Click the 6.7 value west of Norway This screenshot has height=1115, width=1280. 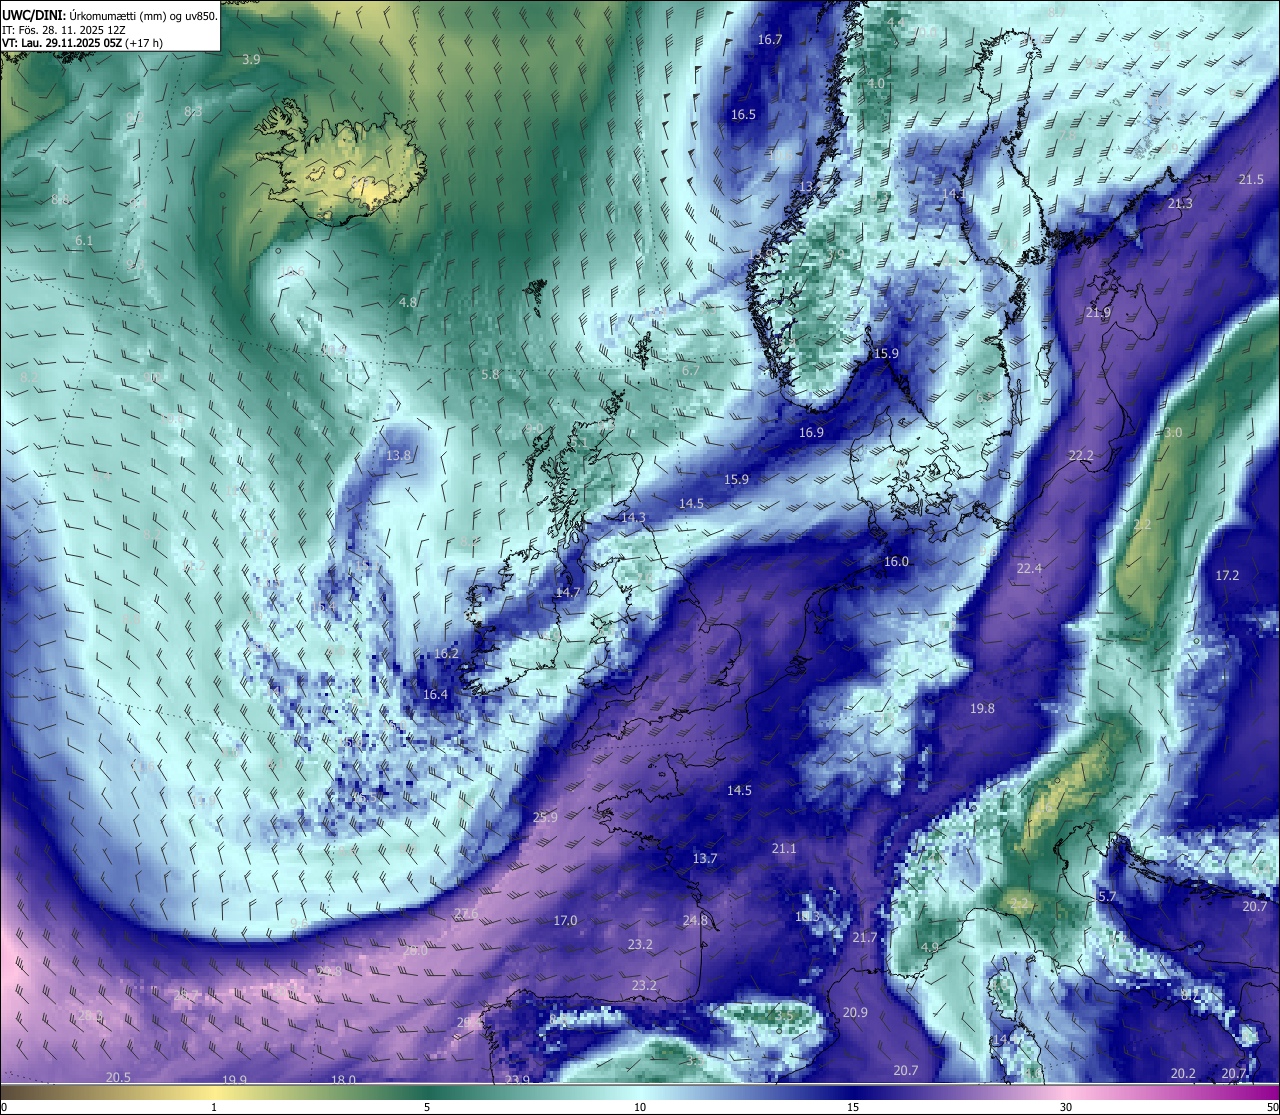coord(690,371)
